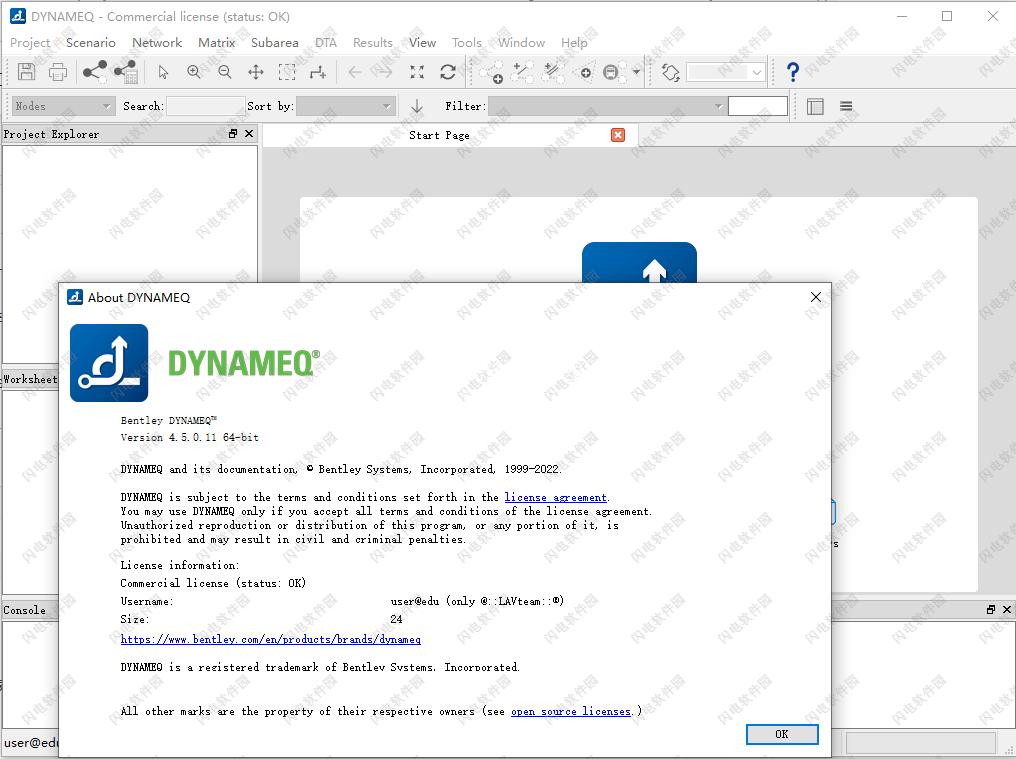Click the fit to extent icon
1016x759 pixels.
pyautogui.click(x=417, y=72)
